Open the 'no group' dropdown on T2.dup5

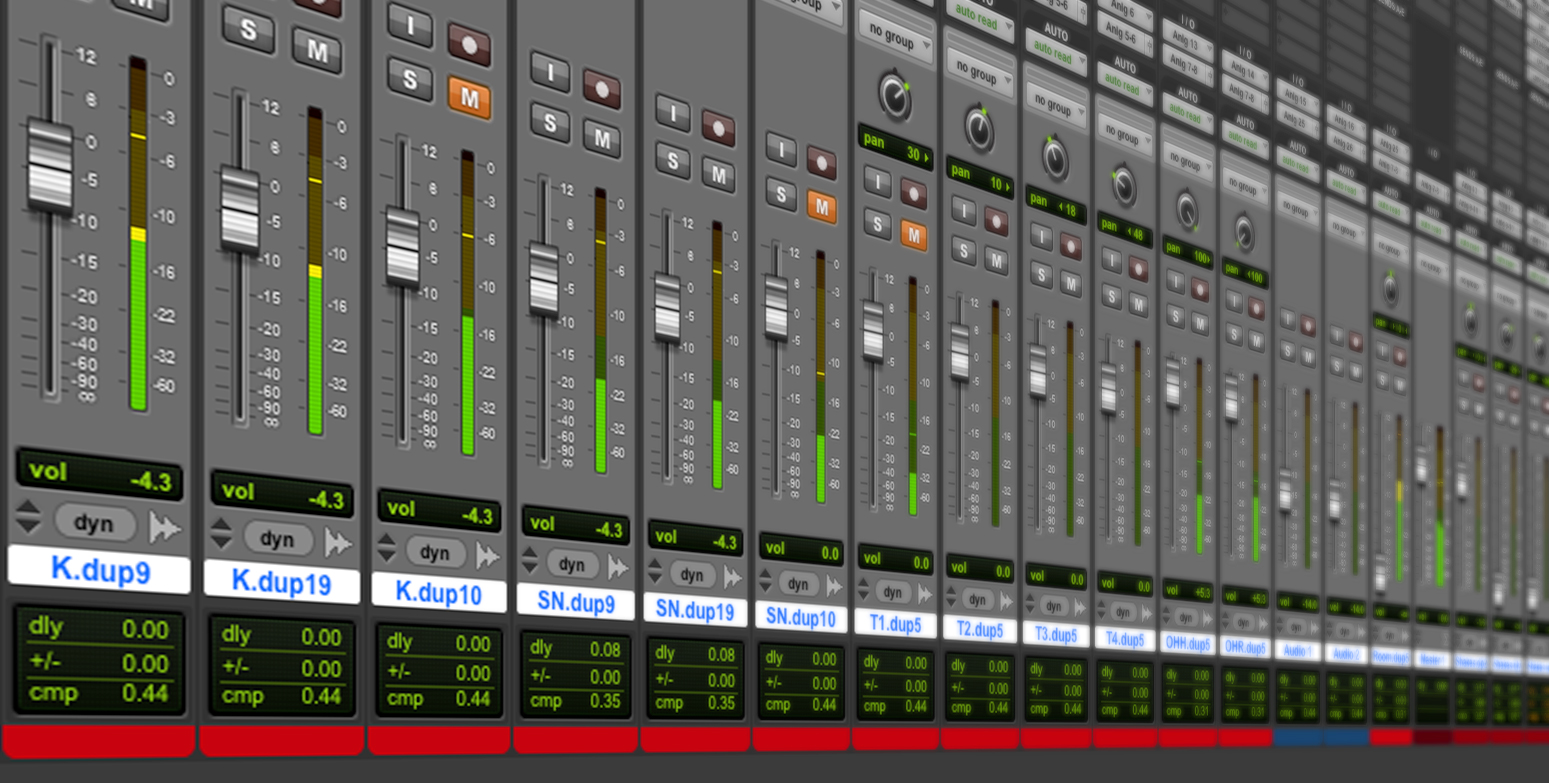tap(979, 72)
